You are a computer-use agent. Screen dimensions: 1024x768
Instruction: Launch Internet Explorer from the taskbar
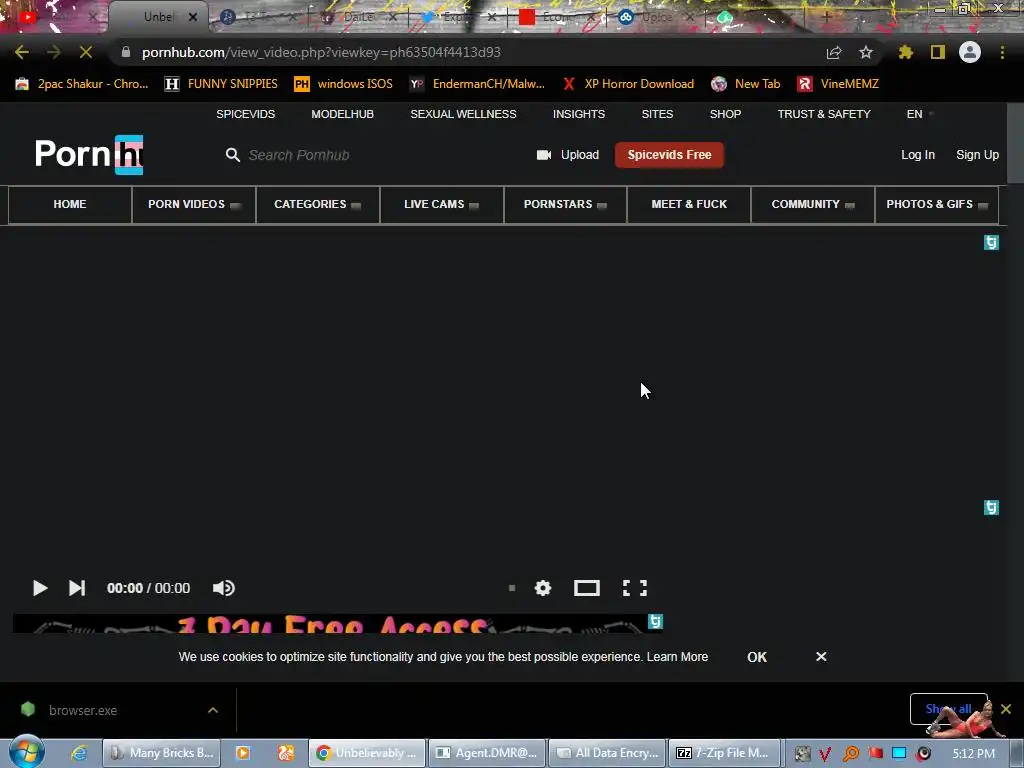pos(79,753)
